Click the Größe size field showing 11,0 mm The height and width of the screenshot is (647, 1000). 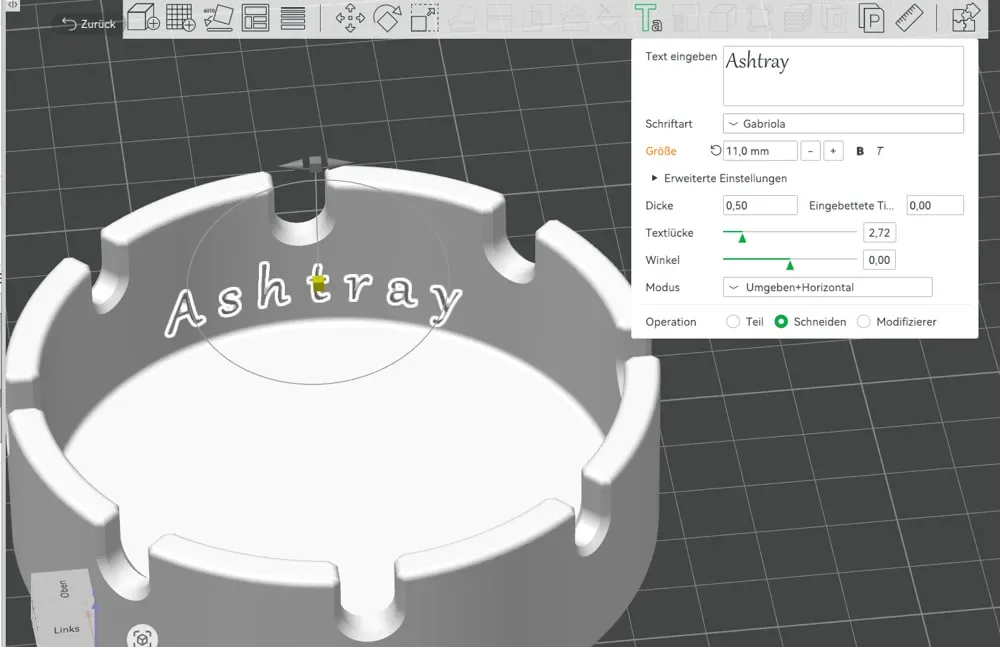pyautogui.click(x=760, y=151)
